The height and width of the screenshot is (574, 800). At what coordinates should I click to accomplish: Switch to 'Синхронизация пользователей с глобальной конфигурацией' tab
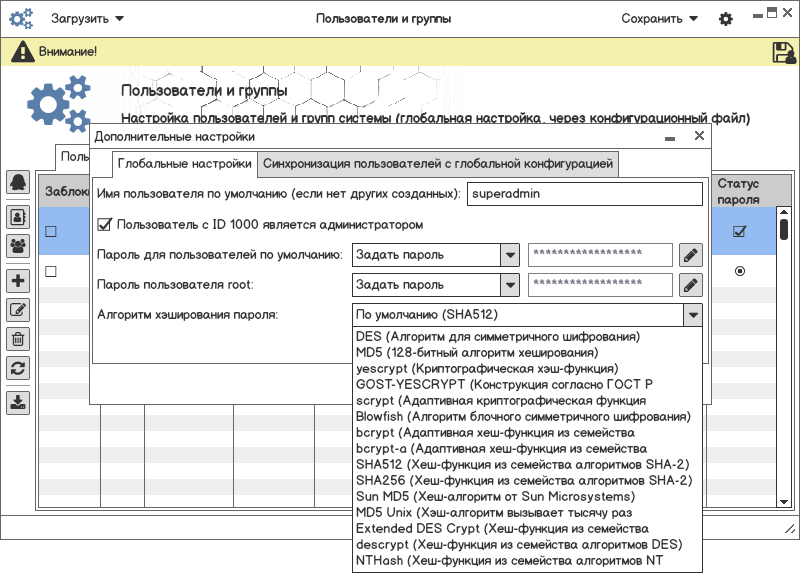click(x=437, y=164)
